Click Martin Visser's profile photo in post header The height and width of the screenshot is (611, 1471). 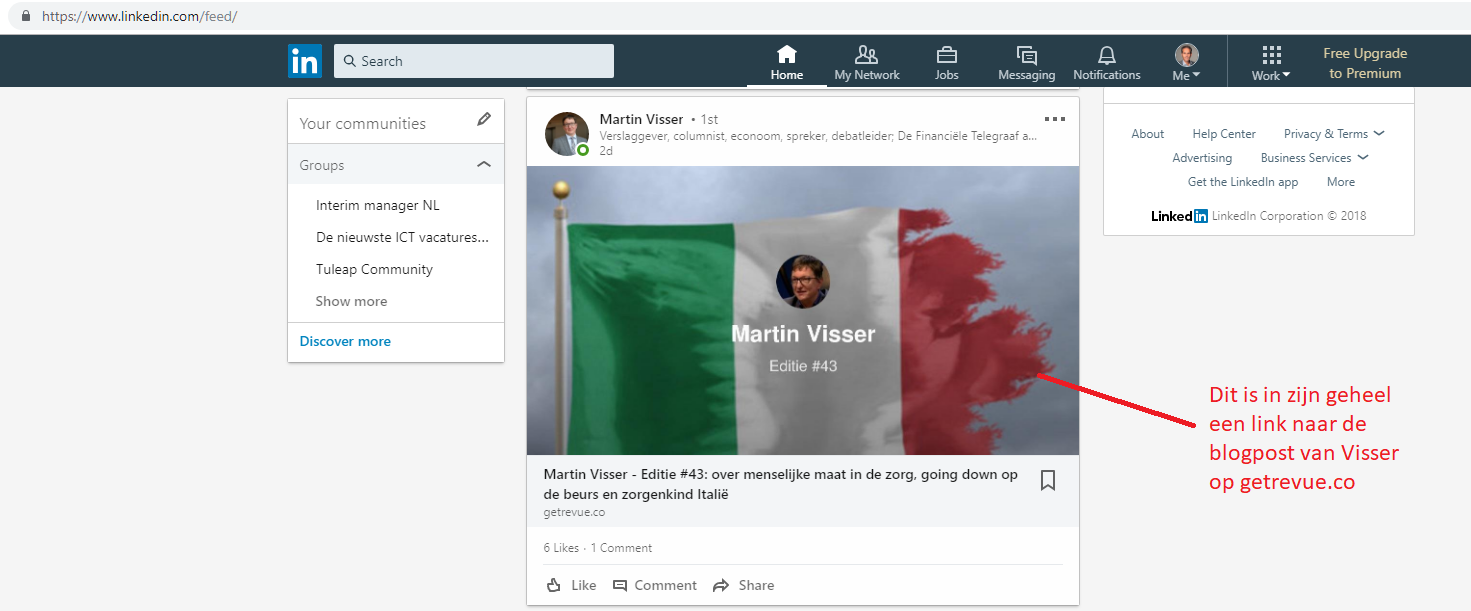pyautogui.click(x=567, y=134)
